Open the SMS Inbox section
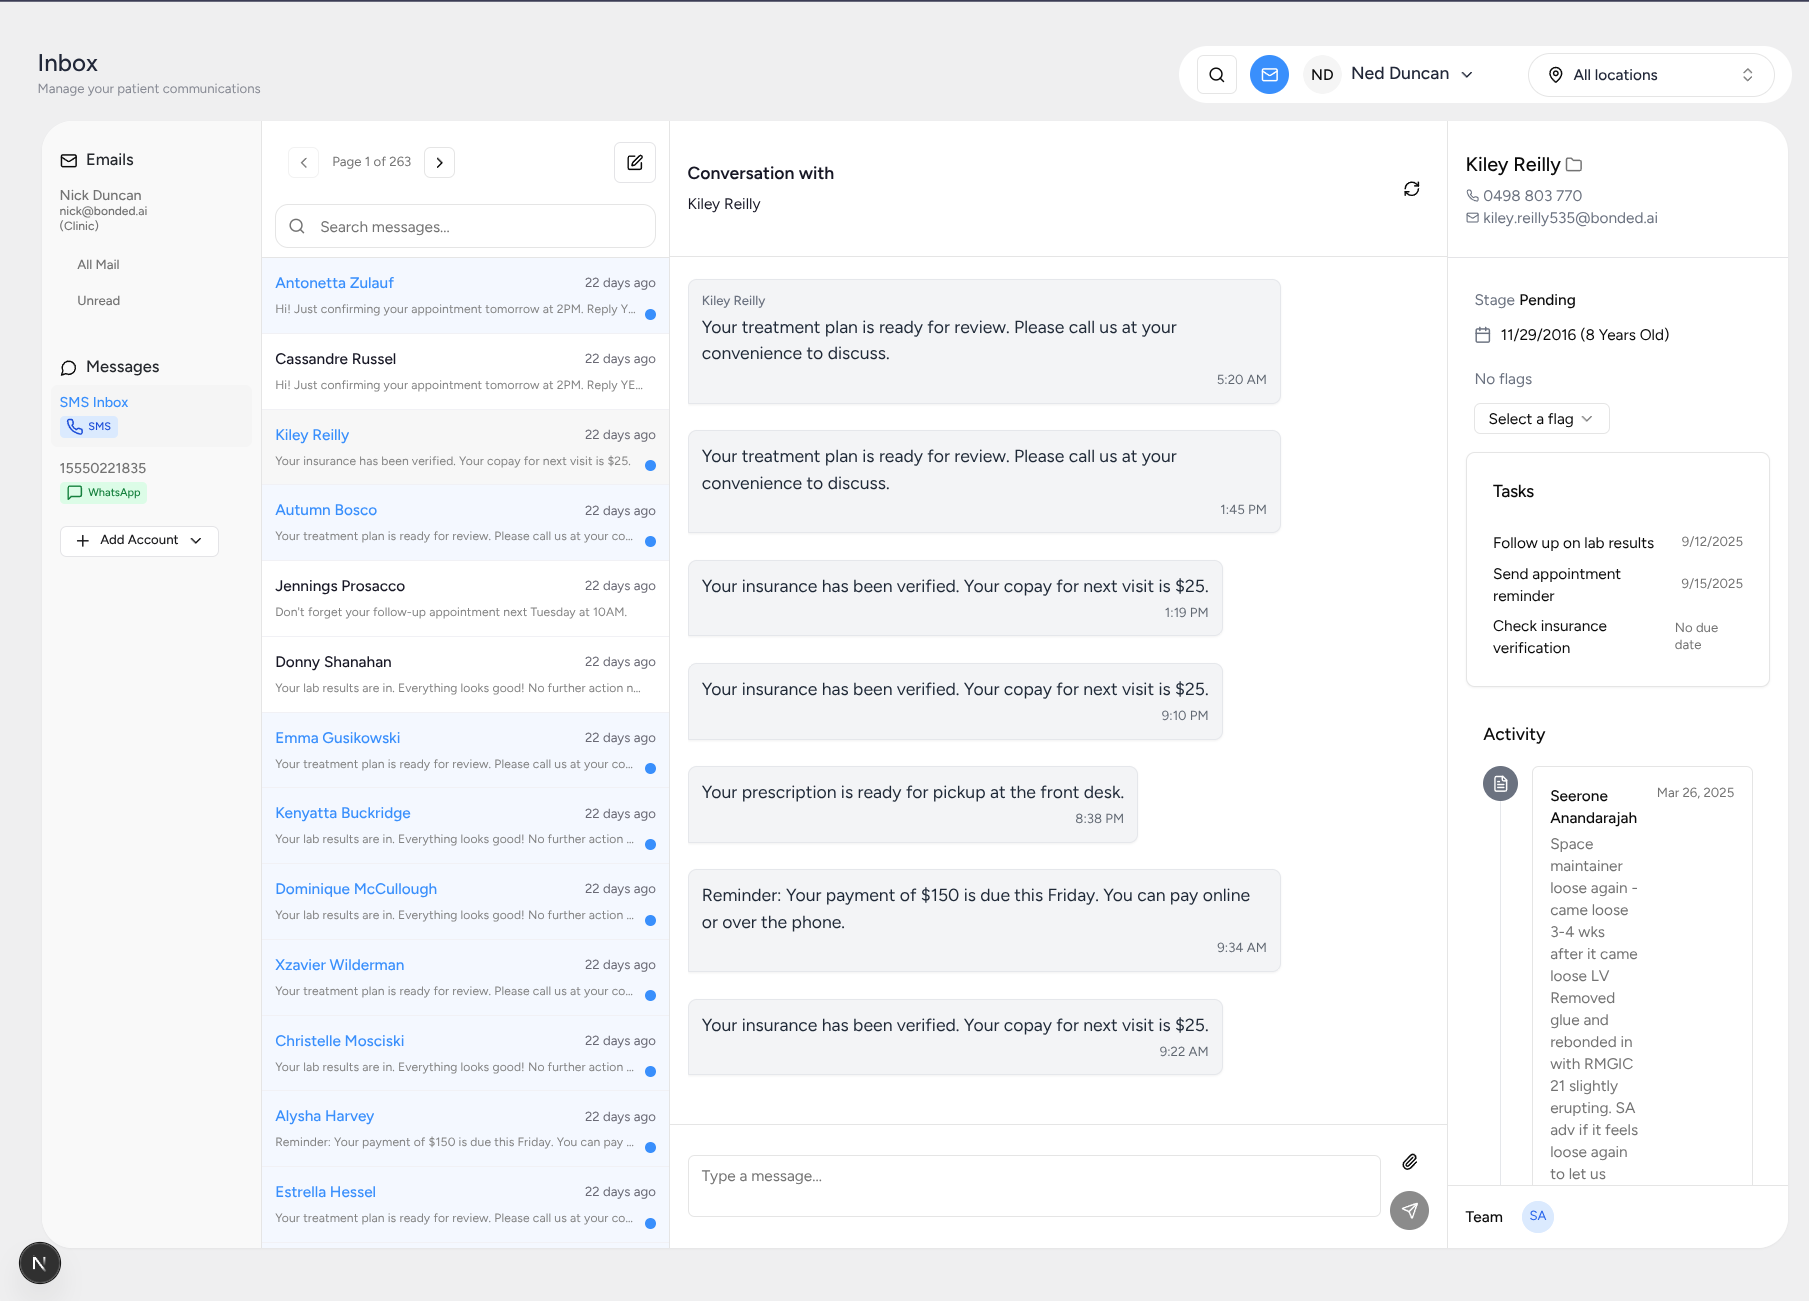Screen dimensions: 1809x1301 click(x=94, y=402)
